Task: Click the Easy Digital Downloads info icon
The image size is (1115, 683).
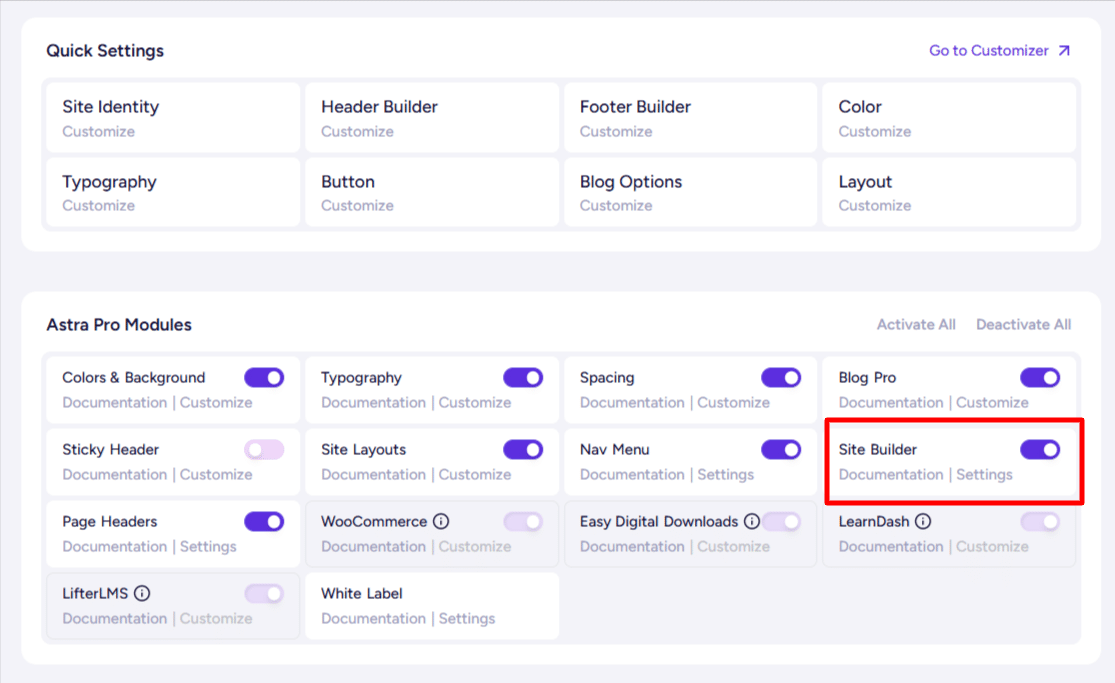Action: point(752,521)
